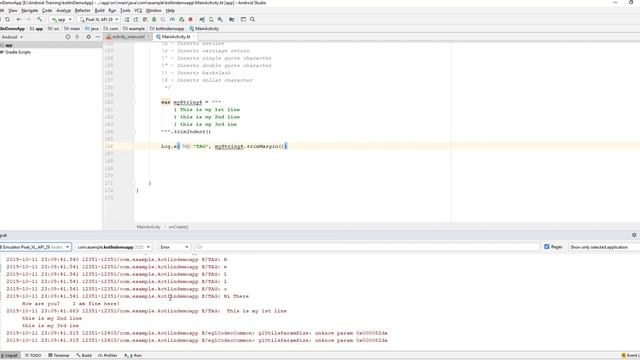Toggle the Regex checkbox in Logcat
640x360 pixels.
[x=547, y=247]
